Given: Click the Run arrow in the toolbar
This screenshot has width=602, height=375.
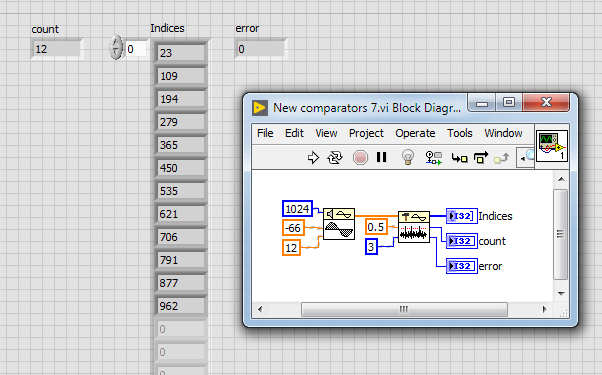Looking at the screenshot, I should point(313,157).
